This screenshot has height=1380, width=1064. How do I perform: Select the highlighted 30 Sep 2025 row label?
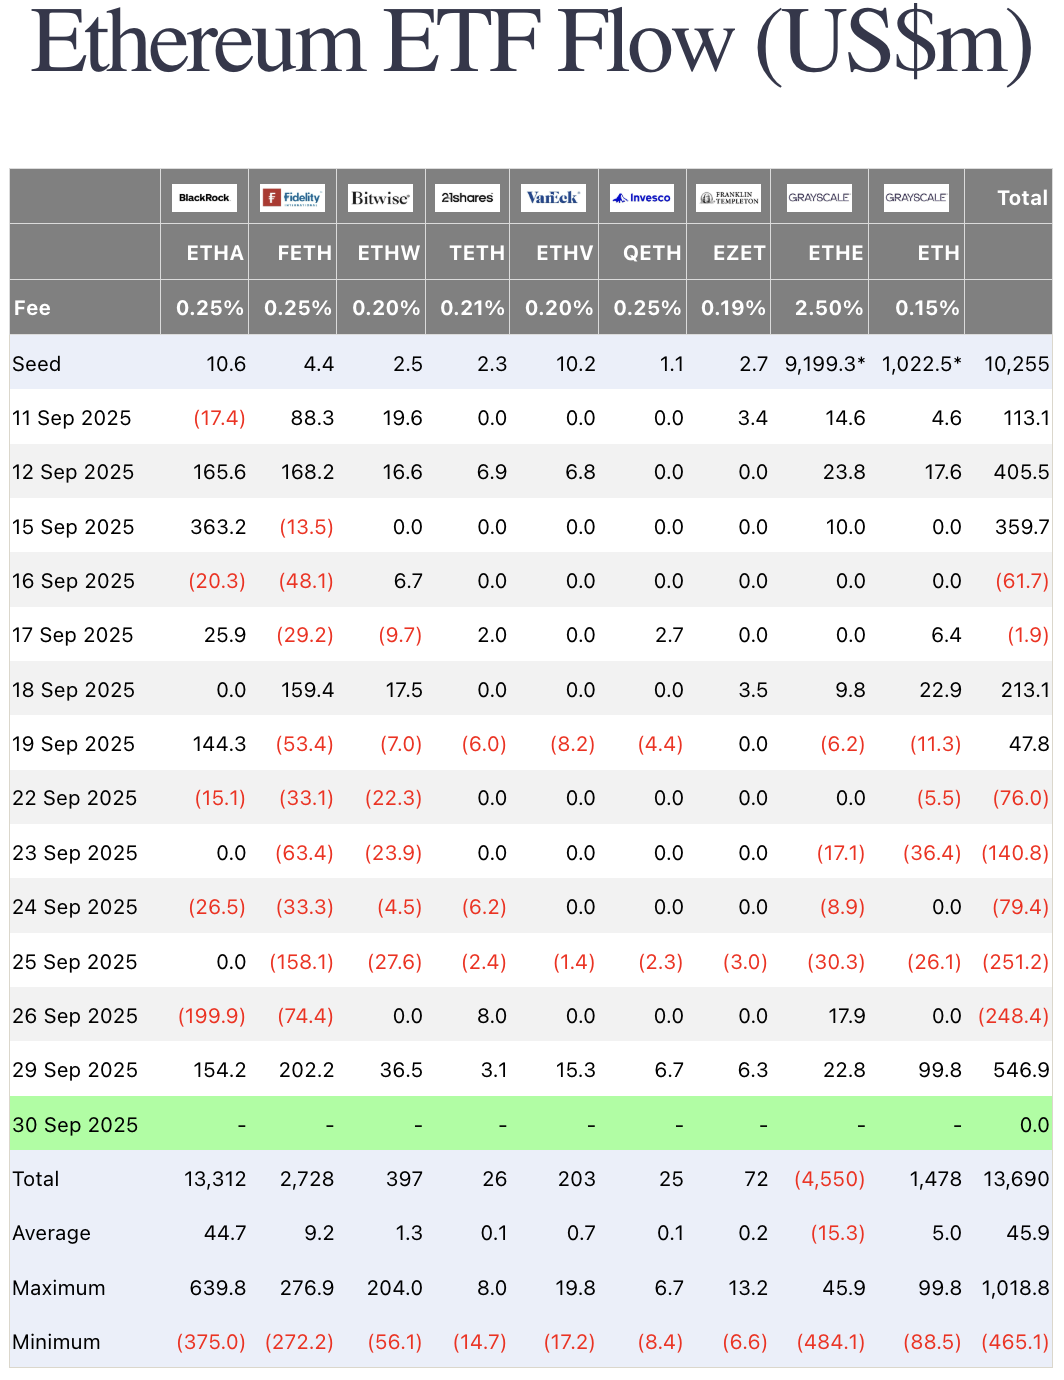point(74,1125)
